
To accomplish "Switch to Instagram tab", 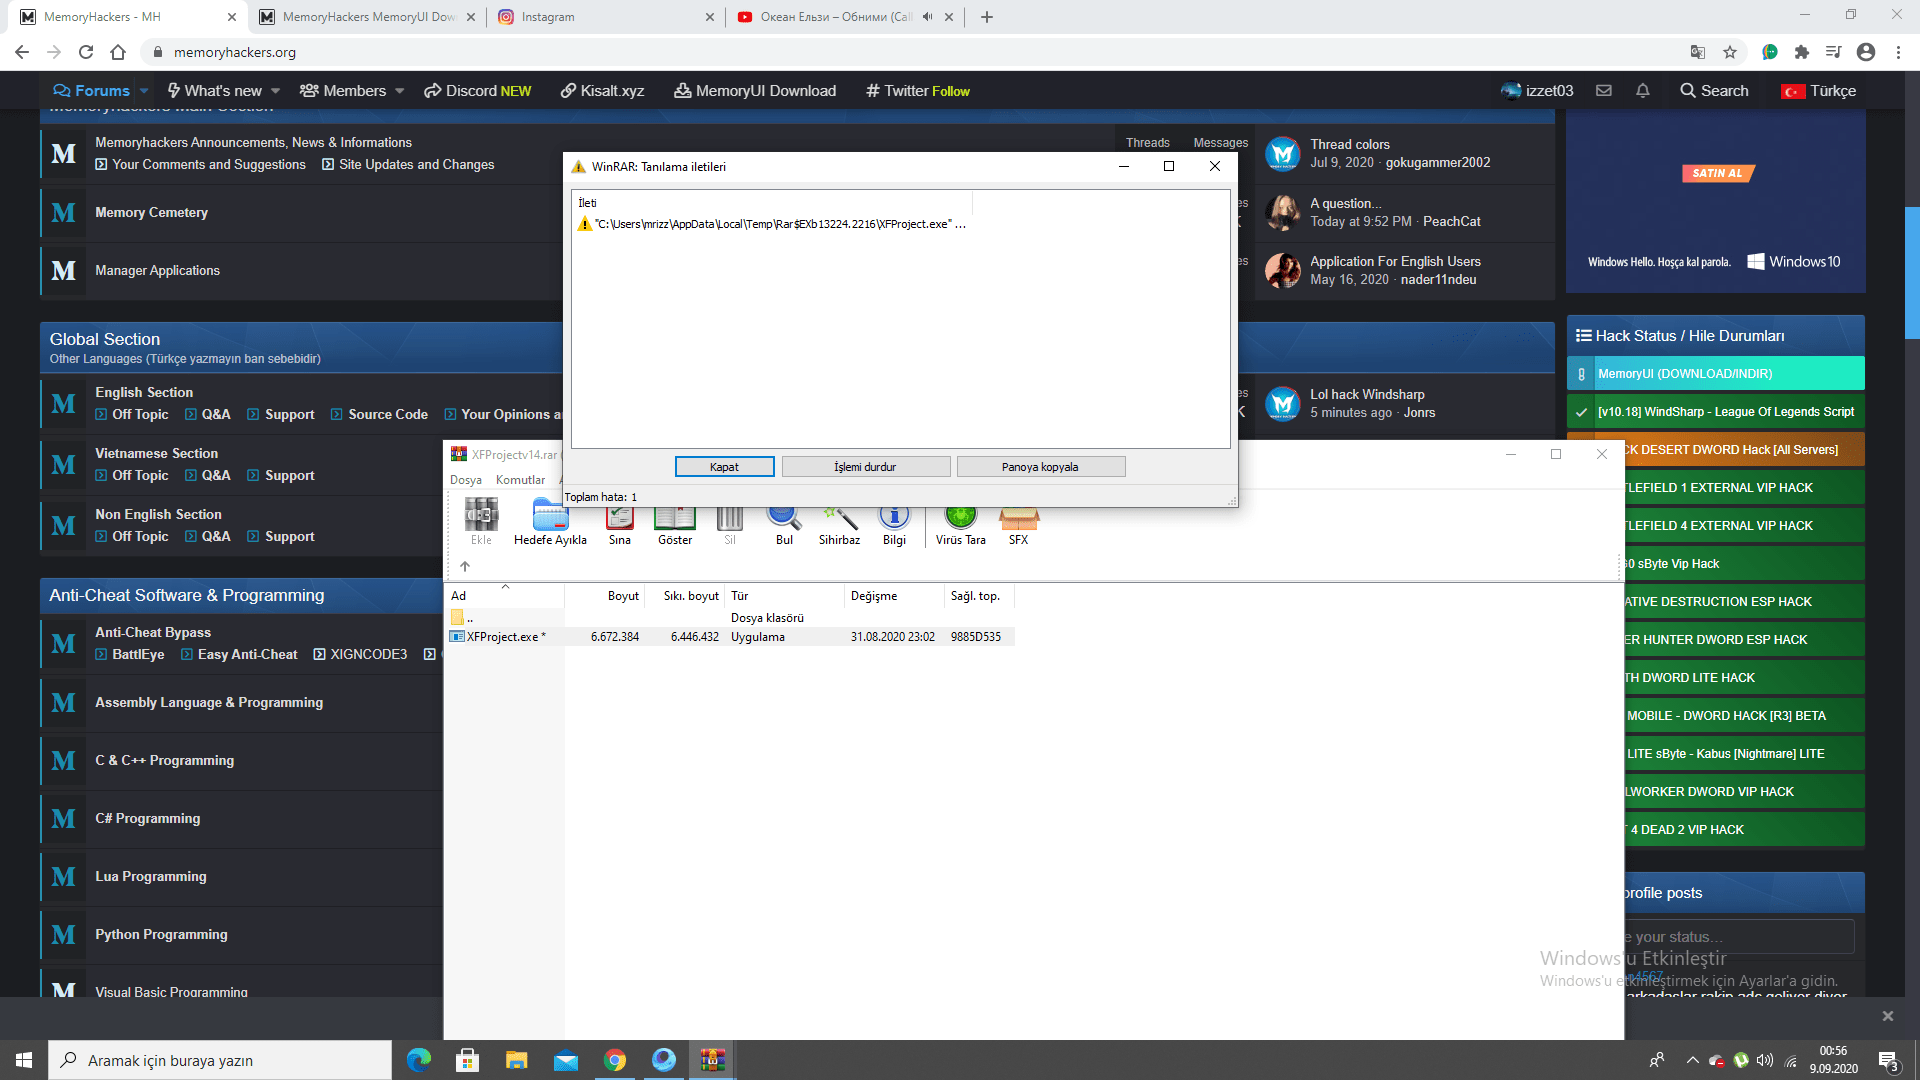I will coord(605,17).
